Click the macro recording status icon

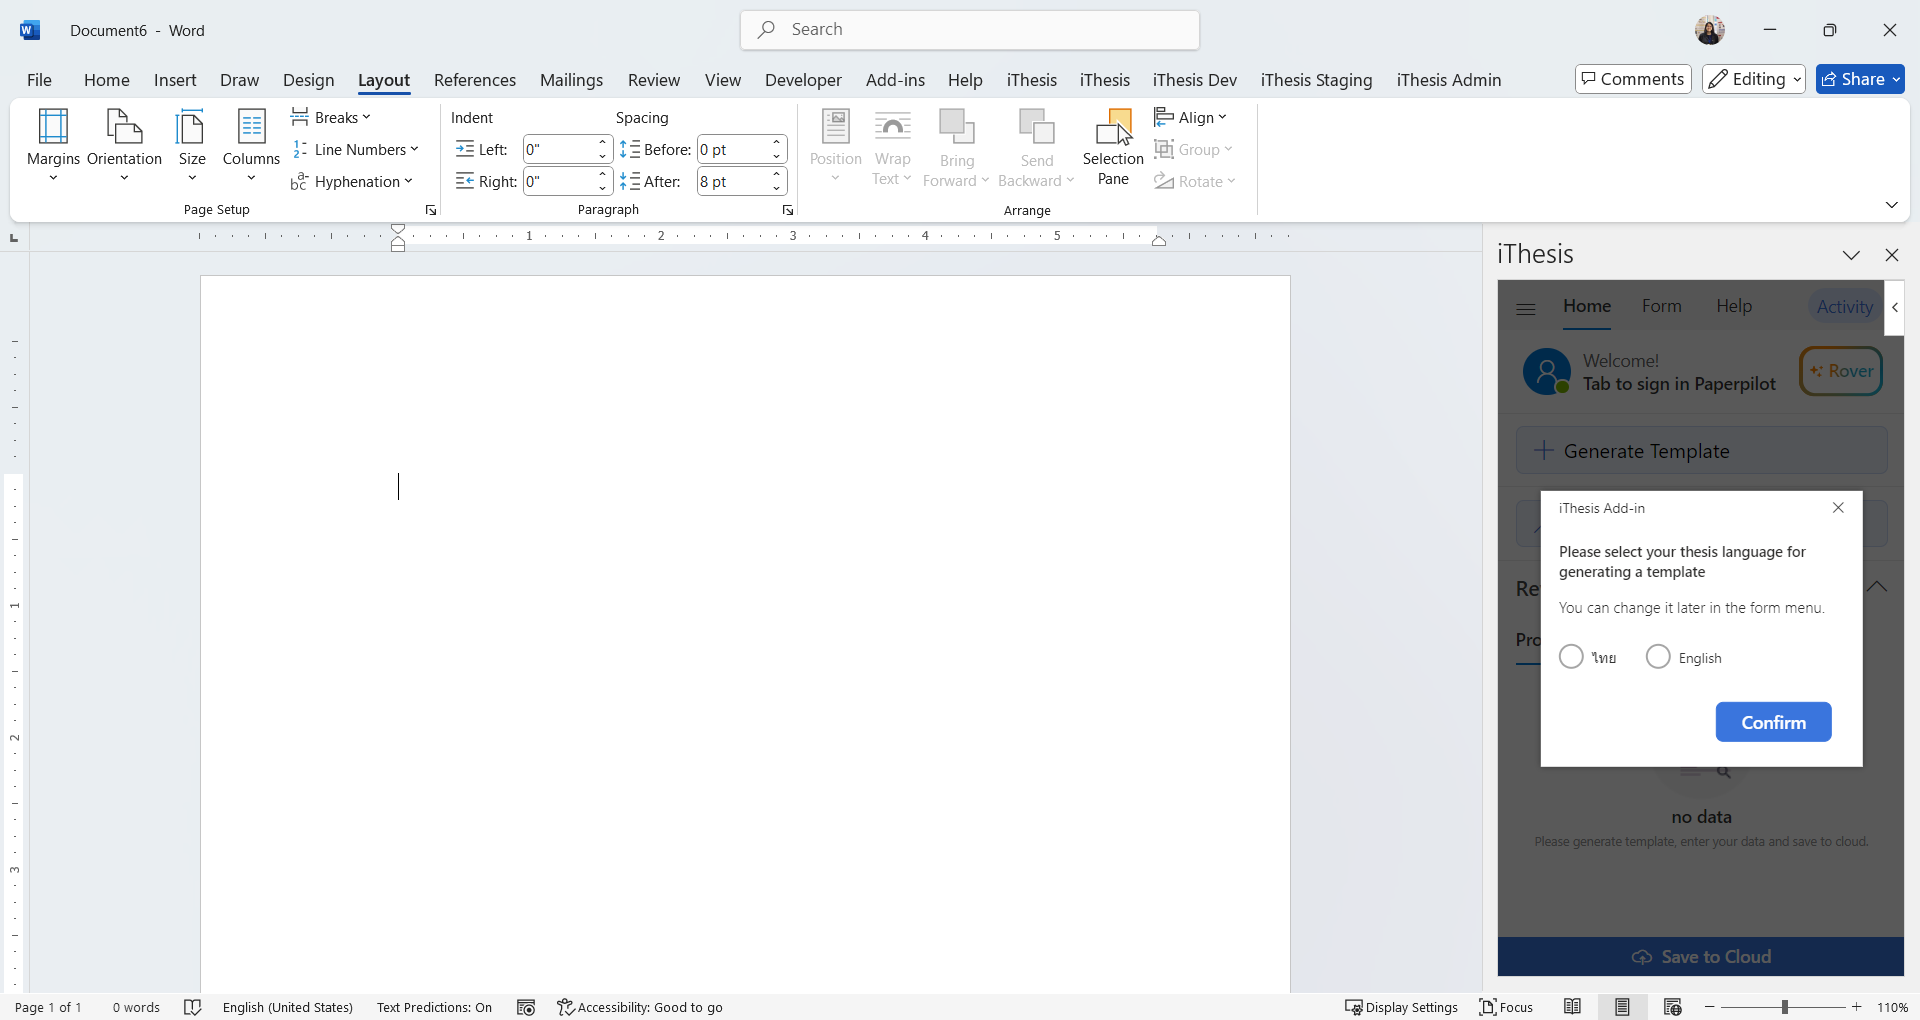point(526,1007)
